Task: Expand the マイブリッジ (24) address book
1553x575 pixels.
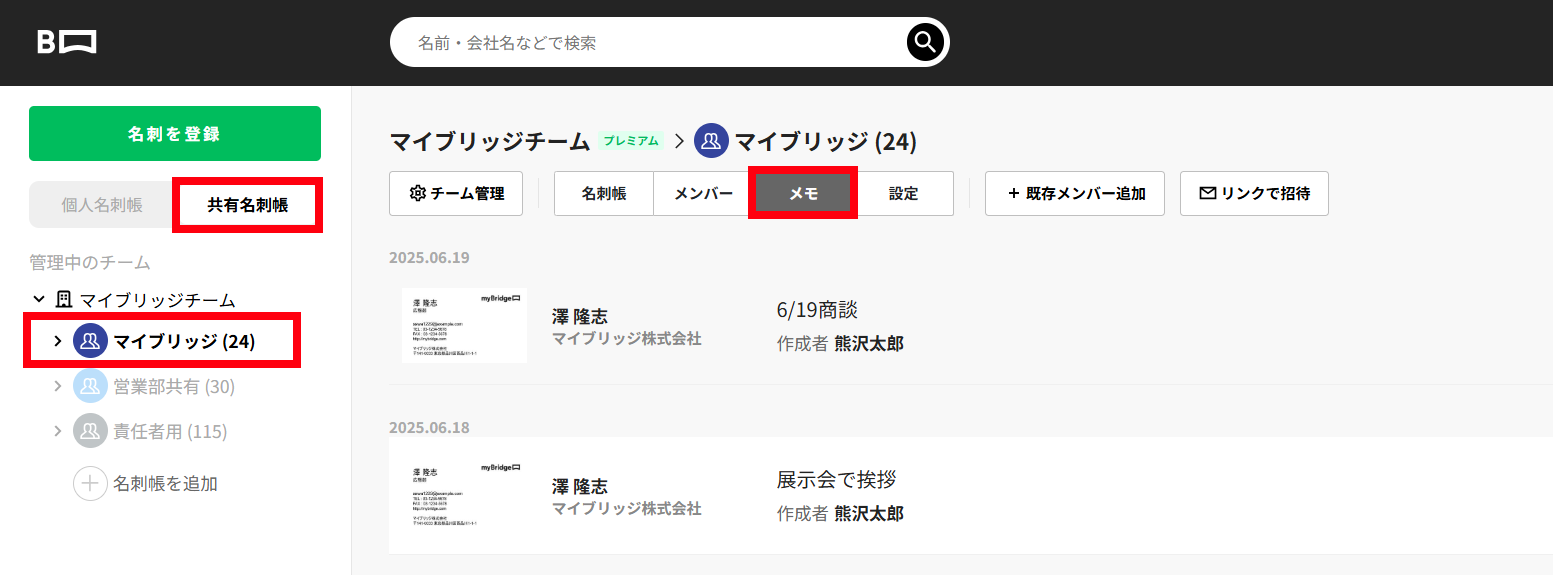Action: click(x=57, y=341)
